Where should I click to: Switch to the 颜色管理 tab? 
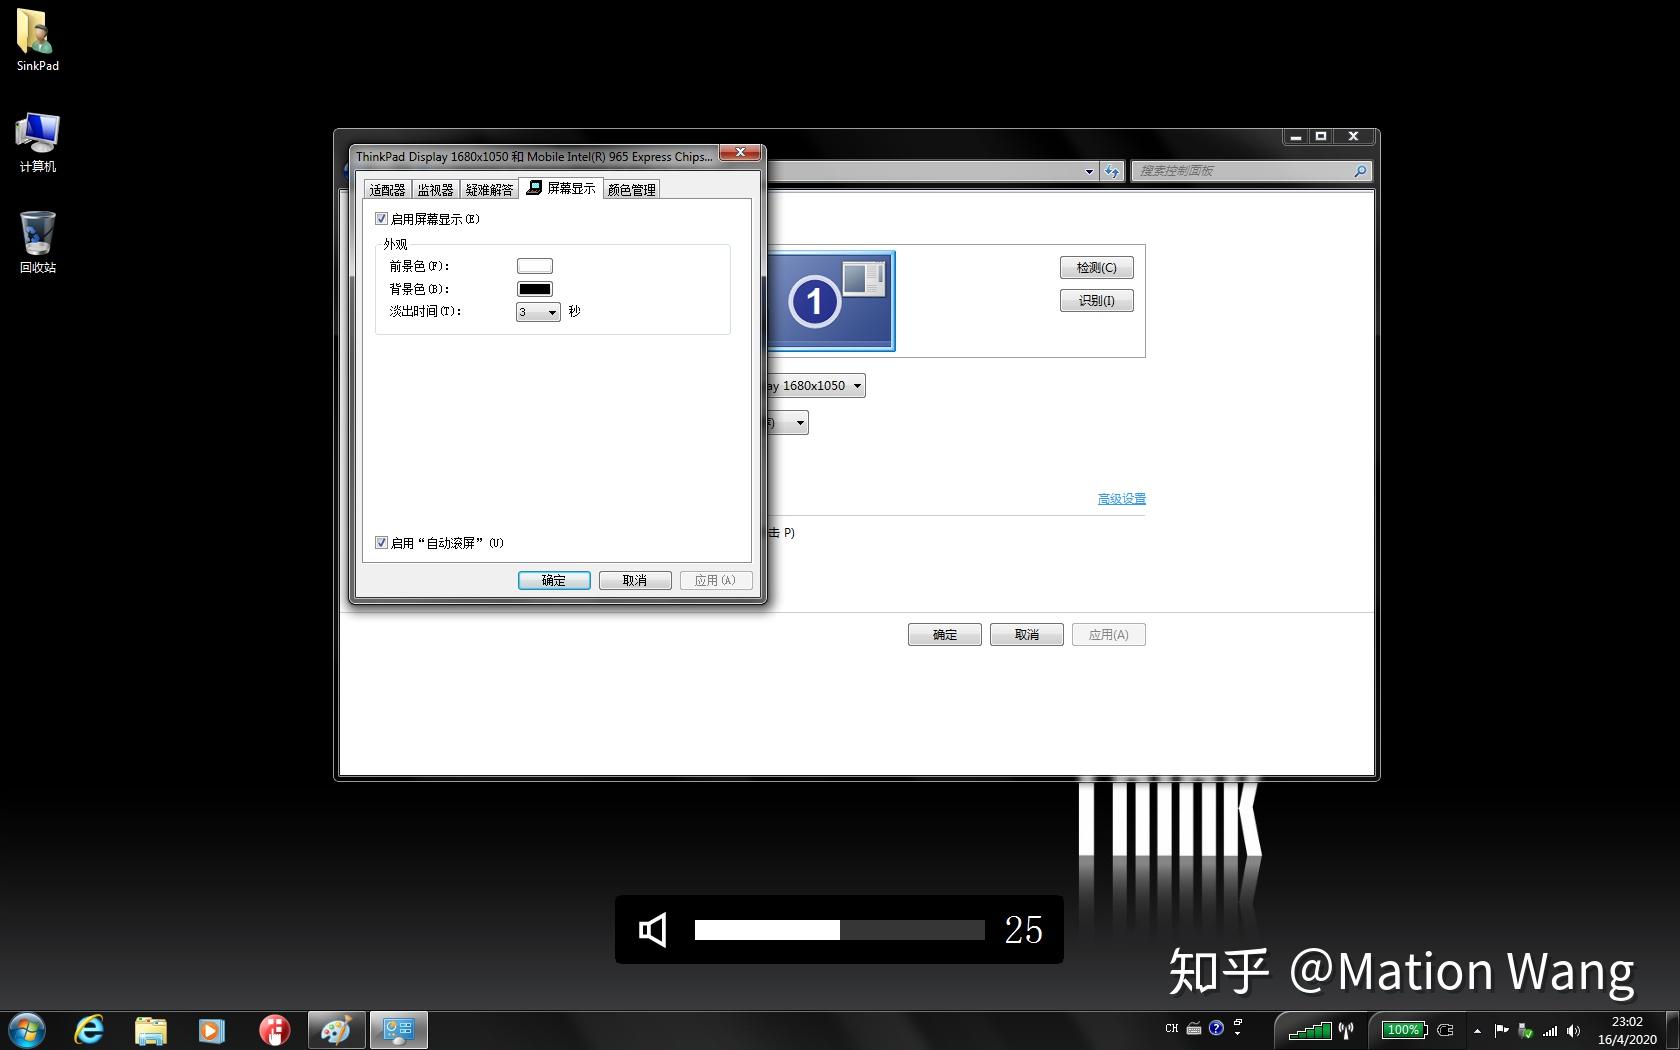pos(631,188)
